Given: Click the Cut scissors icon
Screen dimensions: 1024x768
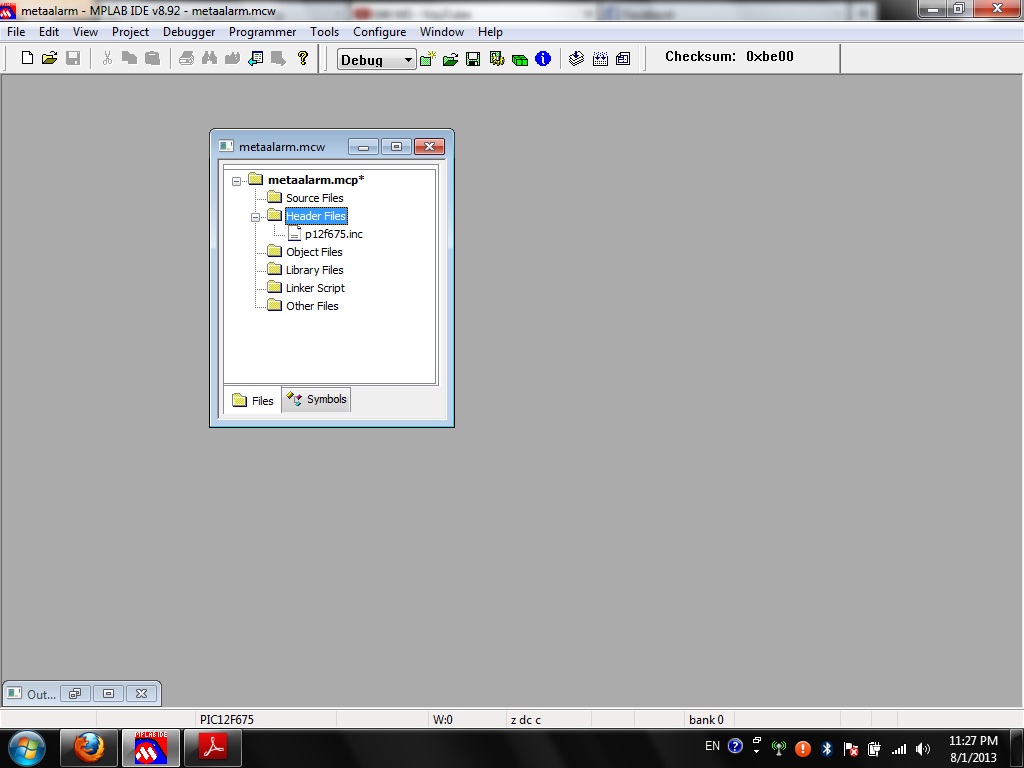Looking at the screenshot, I should (x=107, y=58).
